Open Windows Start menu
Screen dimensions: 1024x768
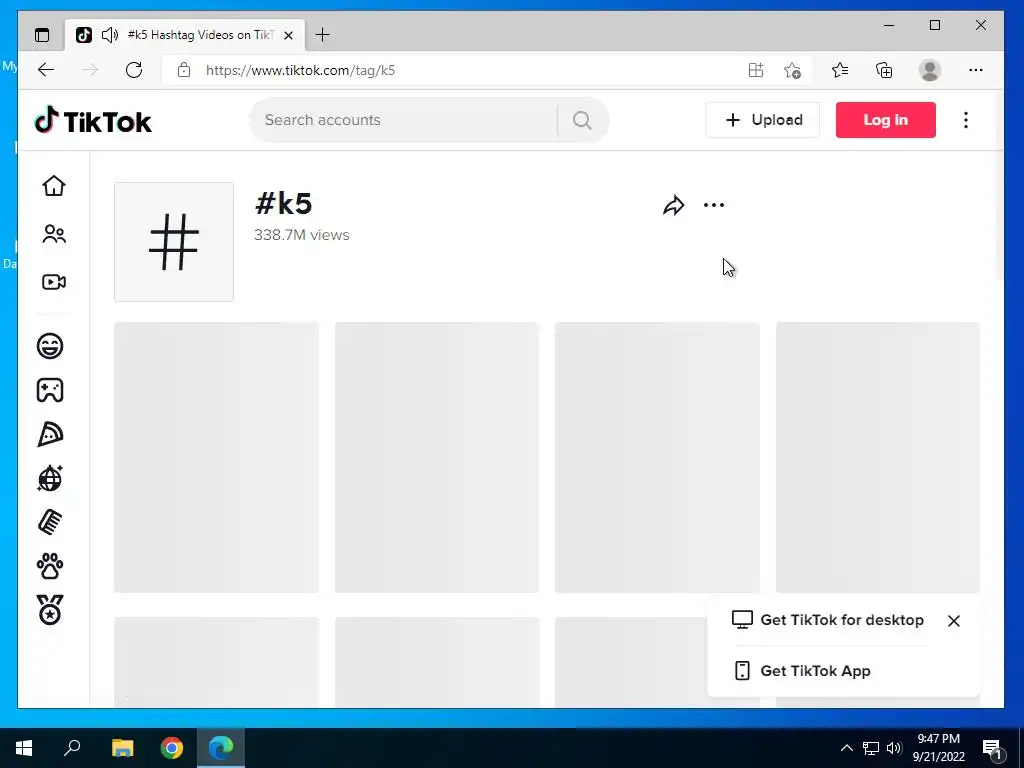coord(24,748)
